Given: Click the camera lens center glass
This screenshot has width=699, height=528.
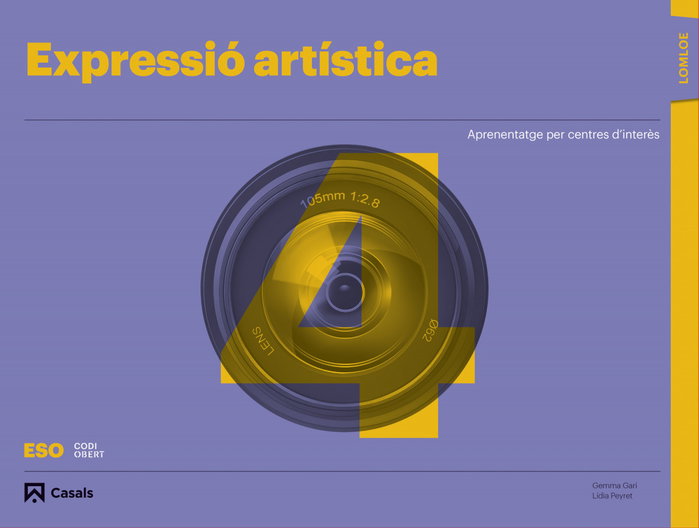Looking at the screenshot, I should (344, 292).
